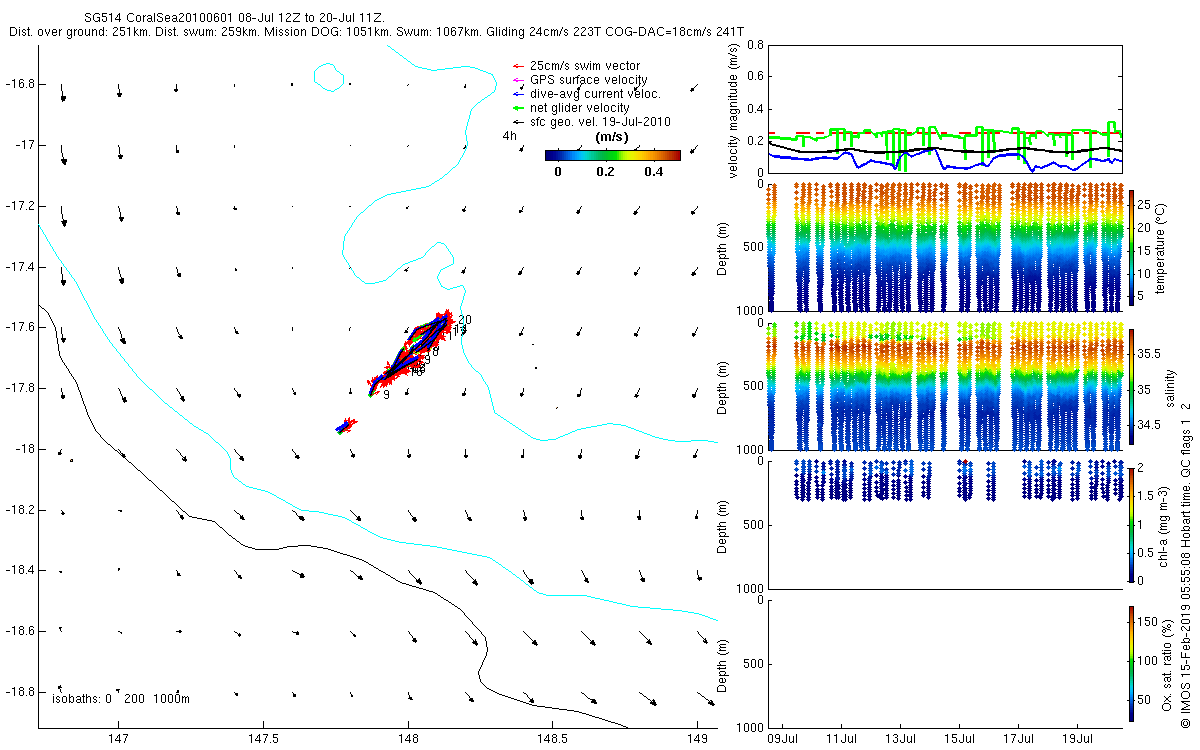
Task: Click the '0.8' velocity magnitude tick
Action: tap(754, 45)
